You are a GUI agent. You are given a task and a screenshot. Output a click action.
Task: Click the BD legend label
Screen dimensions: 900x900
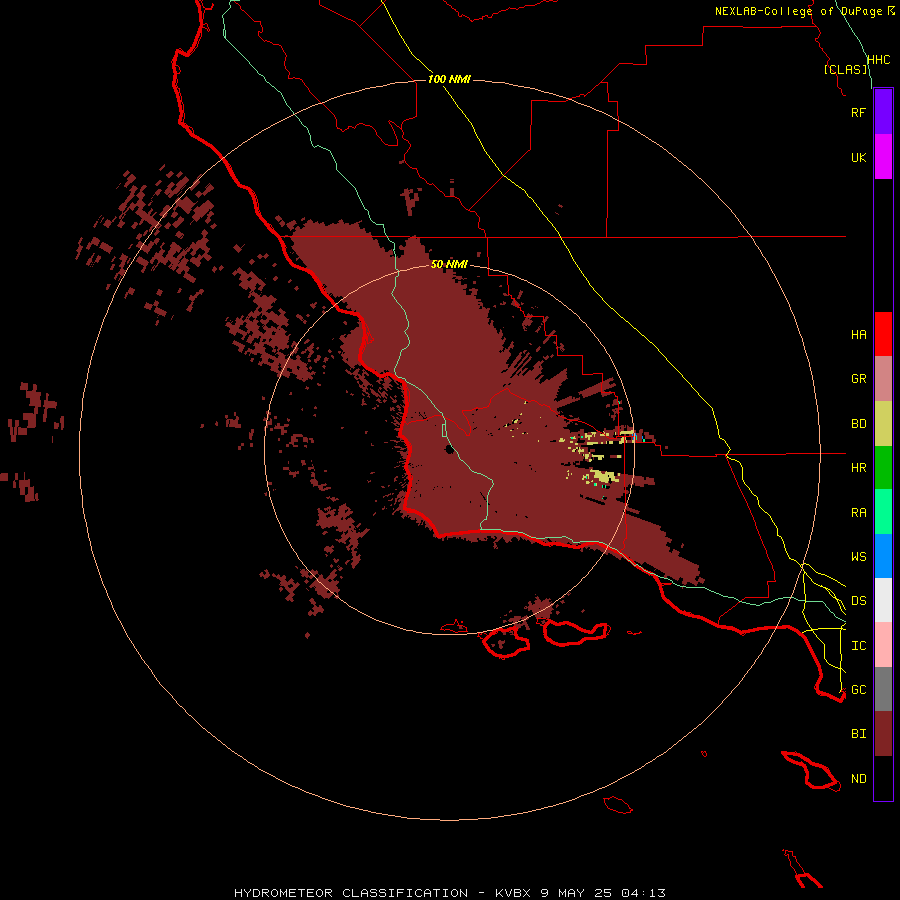pos(858,424)
